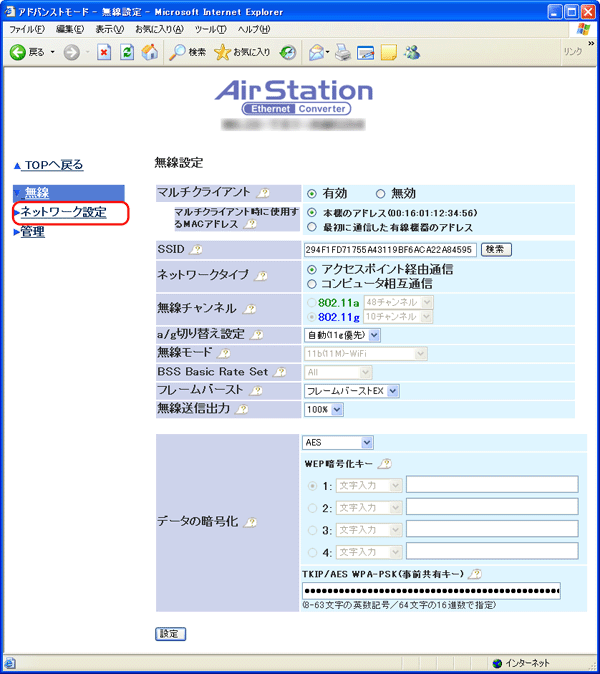Screen dimensions: 600x674
Task: Open the AES encryption type dropdown
Action: [x=337, y=442]
